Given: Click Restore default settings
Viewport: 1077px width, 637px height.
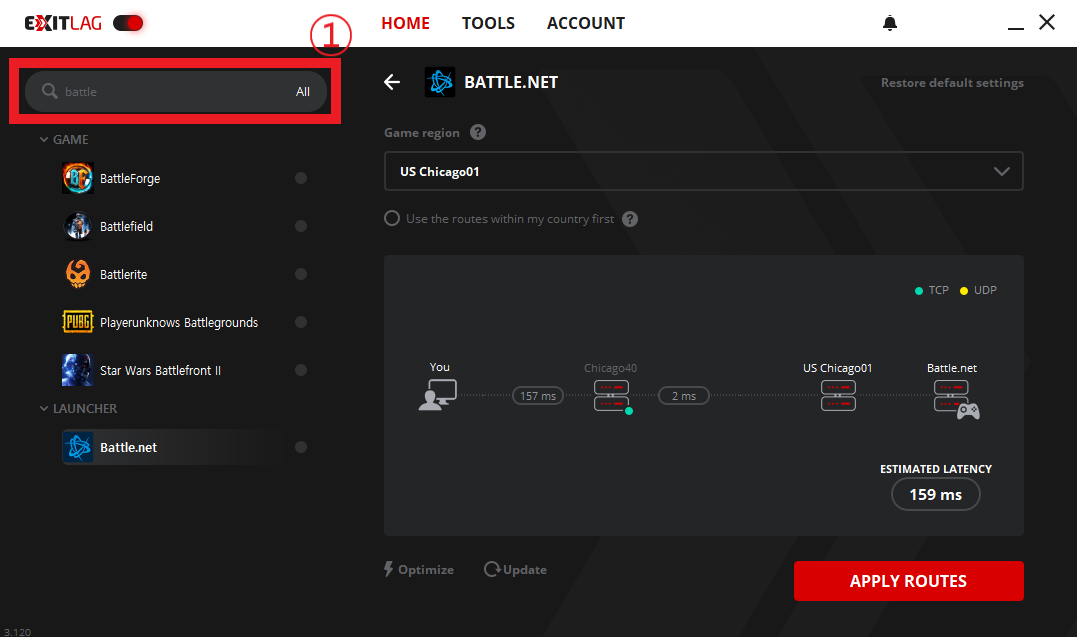Looking at the screenshot, I should pos(952,82).
